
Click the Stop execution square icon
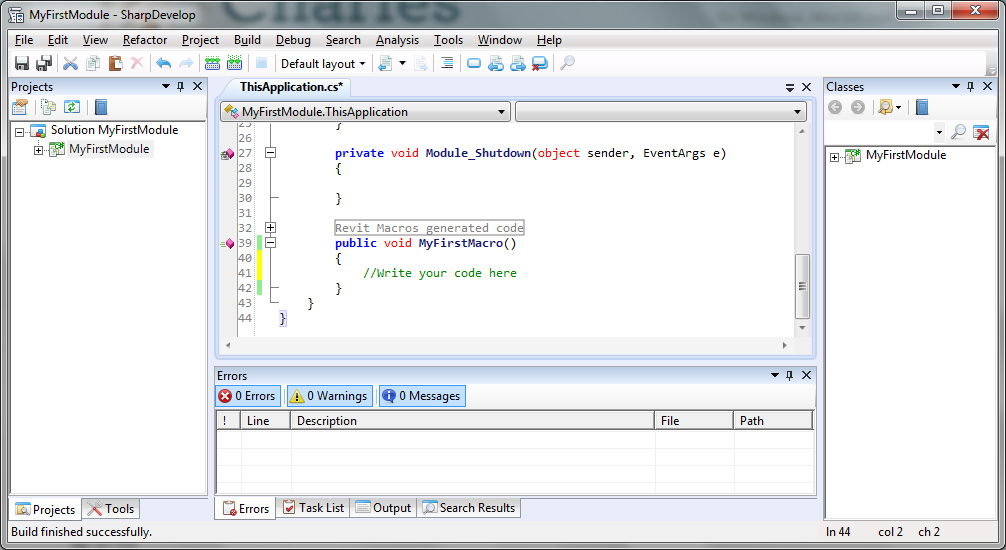(x=261, y=63)
